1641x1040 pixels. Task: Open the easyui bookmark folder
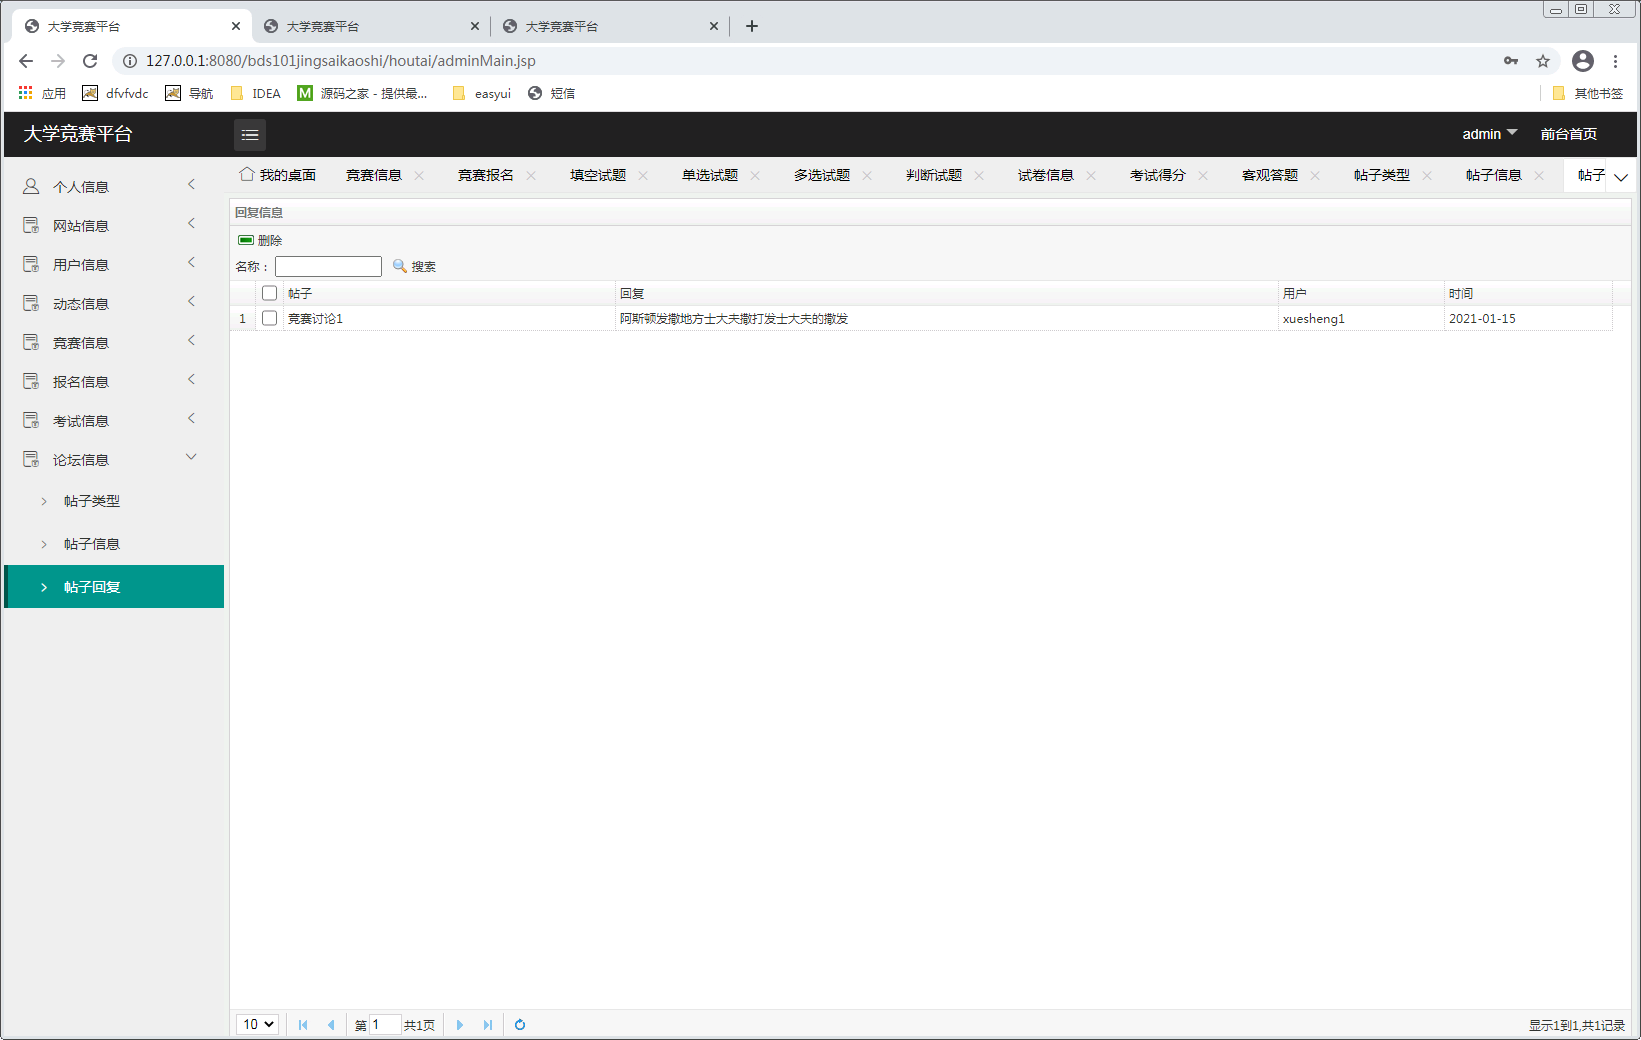pyautogui.click(x=482, y=93)
